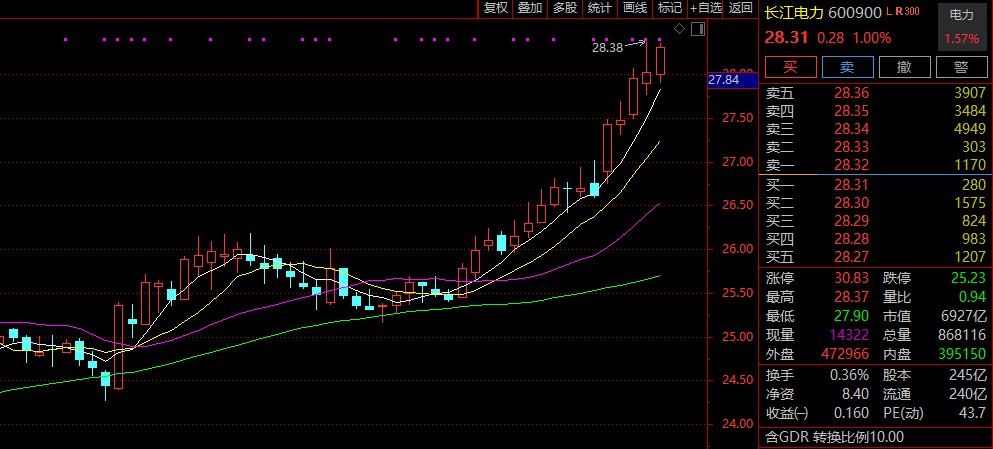Click the diamond marker icon on chart
Image resolution: width=993 pixels, height=449 pixels.
(x=680, y=29)
